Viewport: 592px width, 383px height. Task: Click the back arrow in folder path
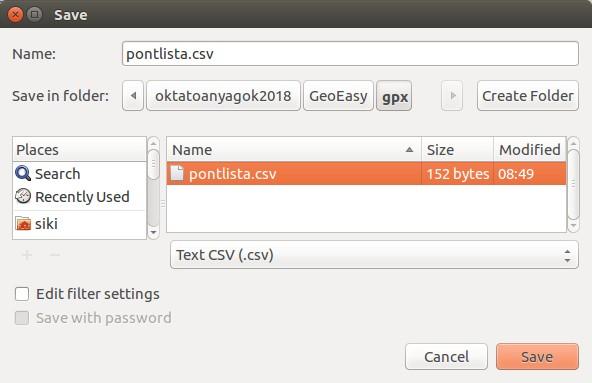[133, 96]
